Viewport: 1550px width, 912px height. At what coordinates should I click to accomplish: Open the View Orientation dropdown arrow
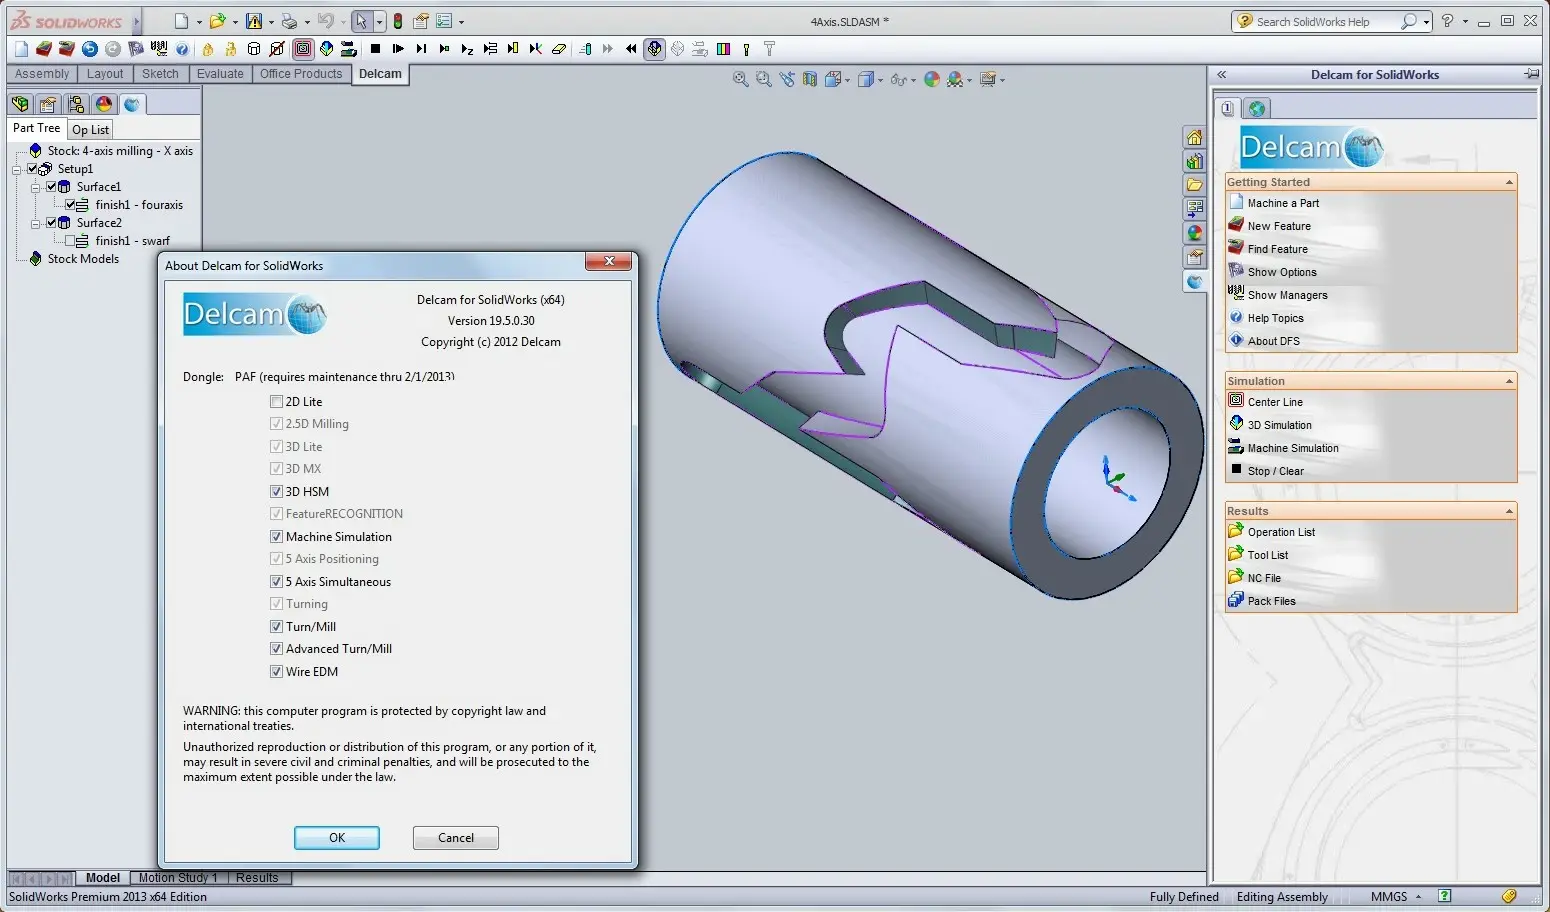pos(849,80)
